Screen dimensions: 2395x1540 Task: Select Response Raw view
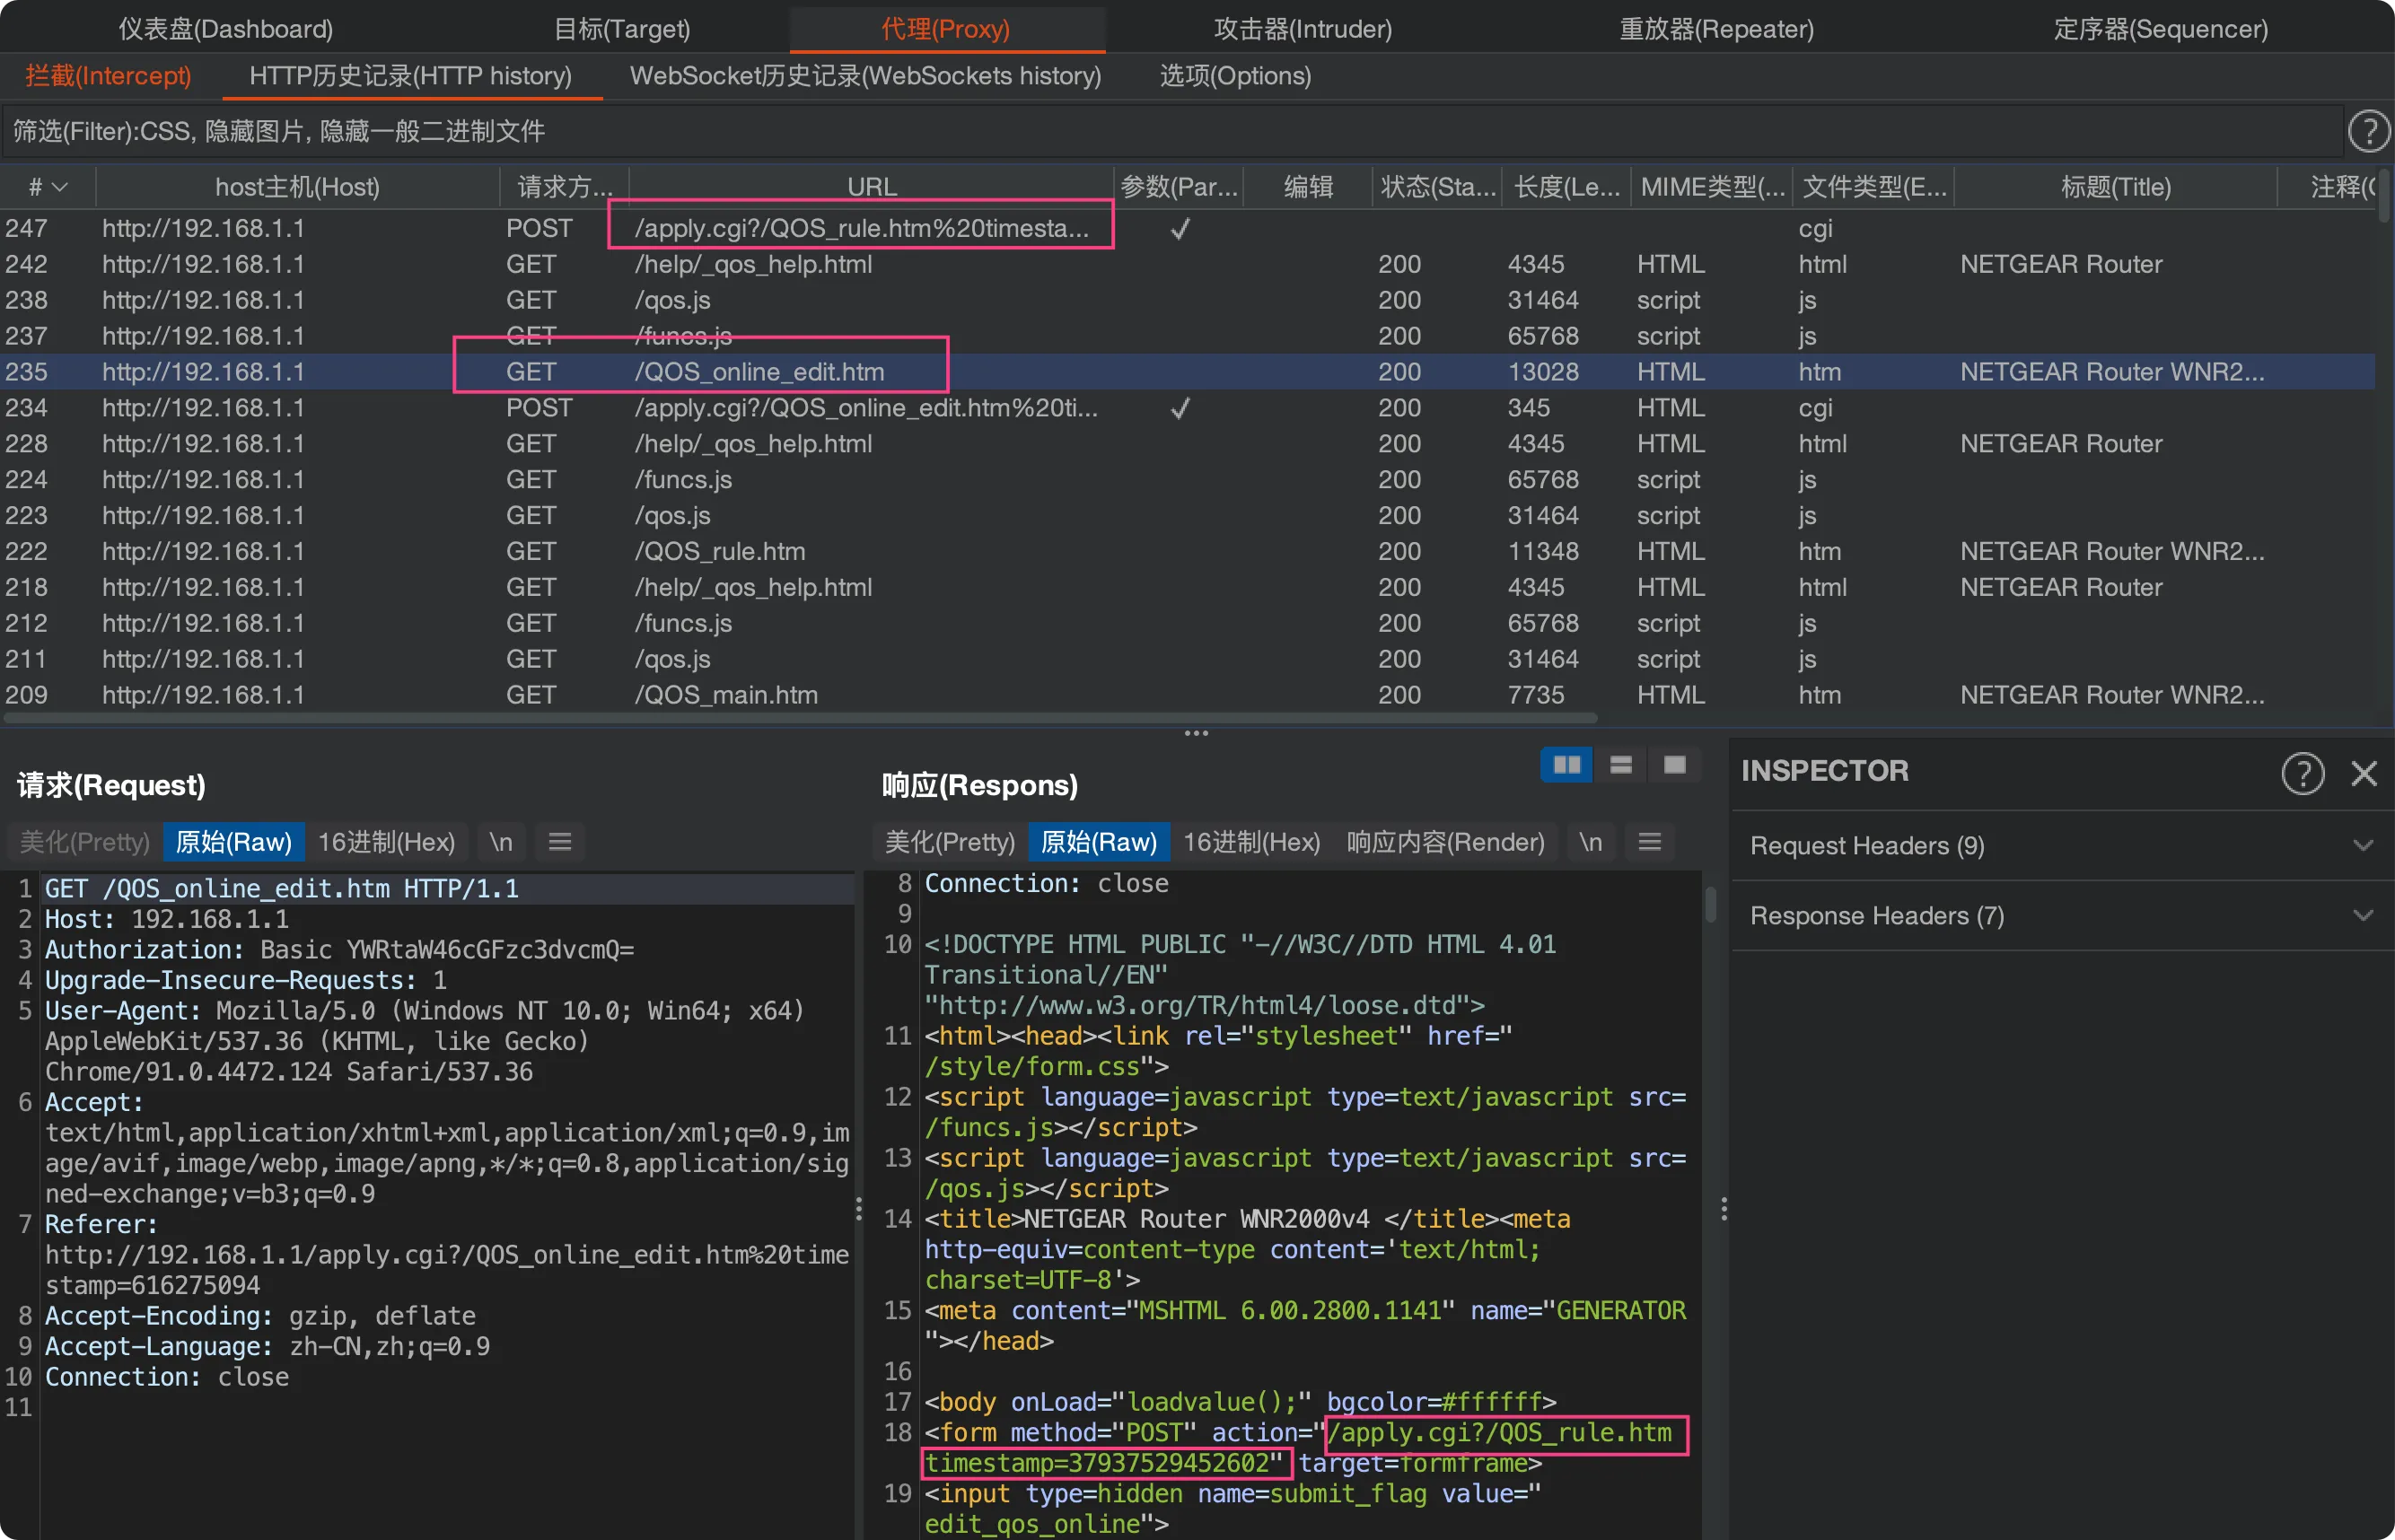tap(1099, 842)
